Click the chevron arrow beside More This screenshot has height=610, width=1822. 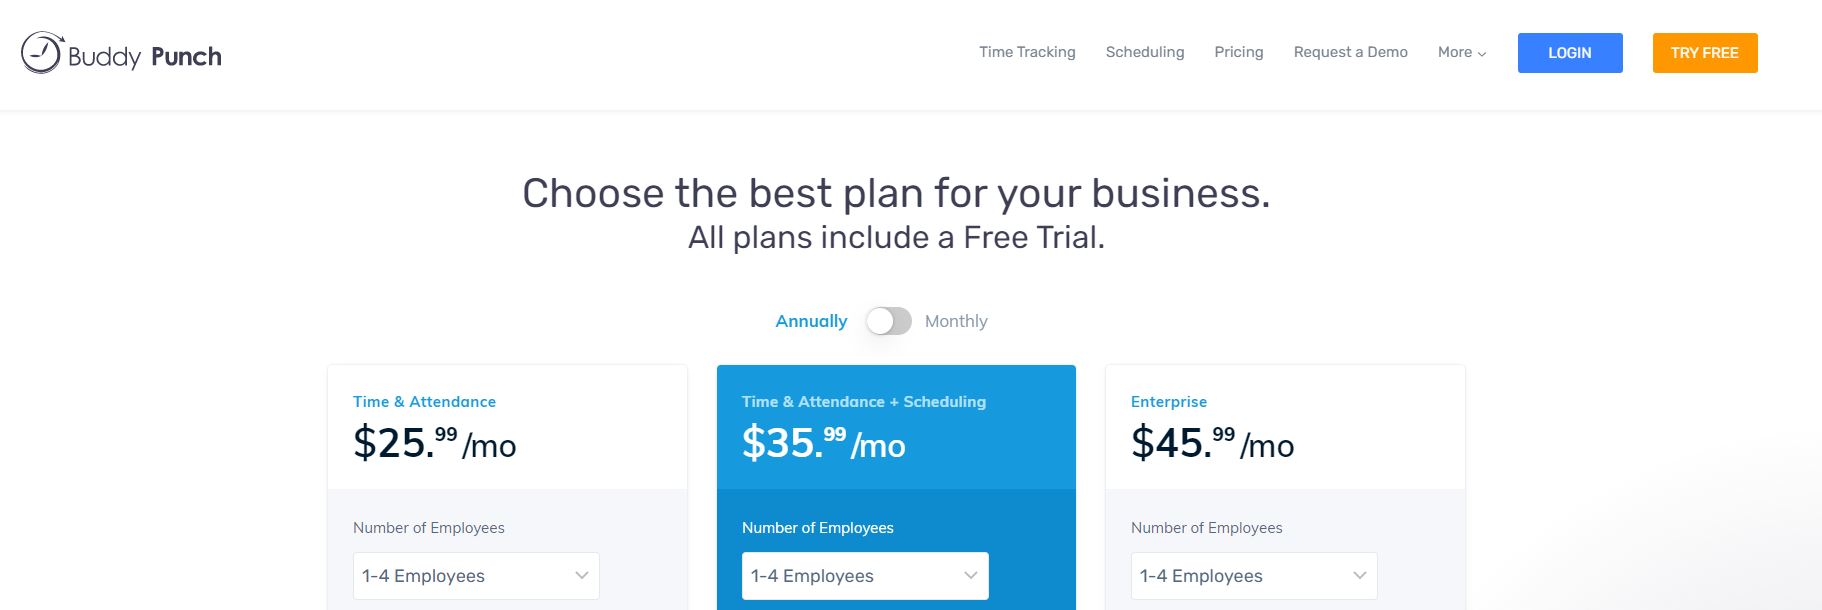tap(1482, 54)
